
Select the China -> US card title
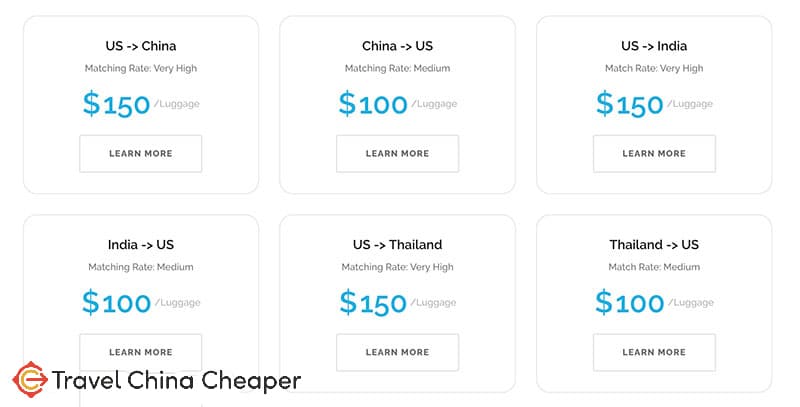pyautogui.click(x=397, y=46)
